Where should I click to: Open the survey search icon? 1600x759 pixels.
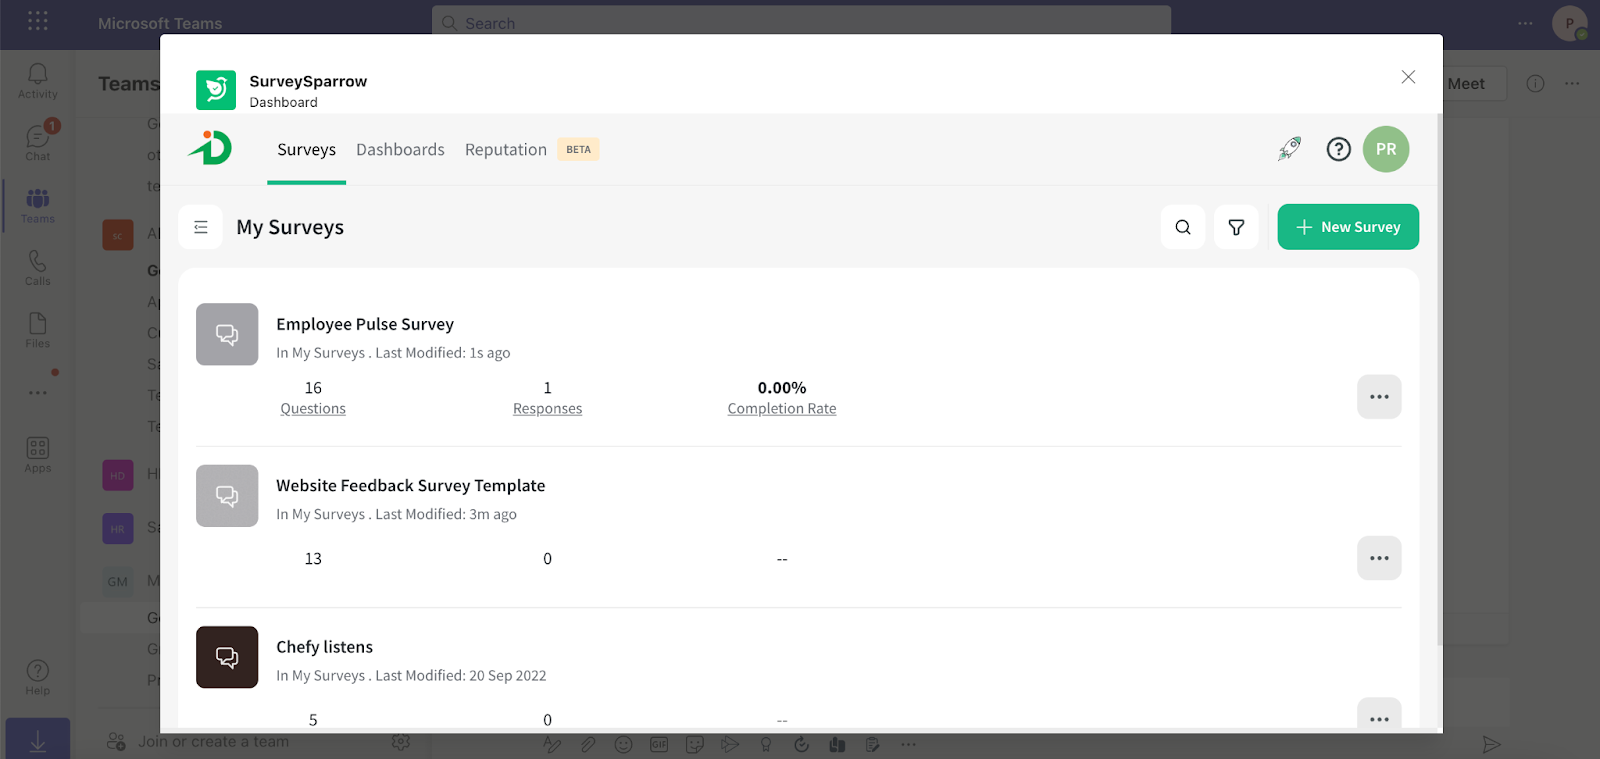click(1183, 227)
